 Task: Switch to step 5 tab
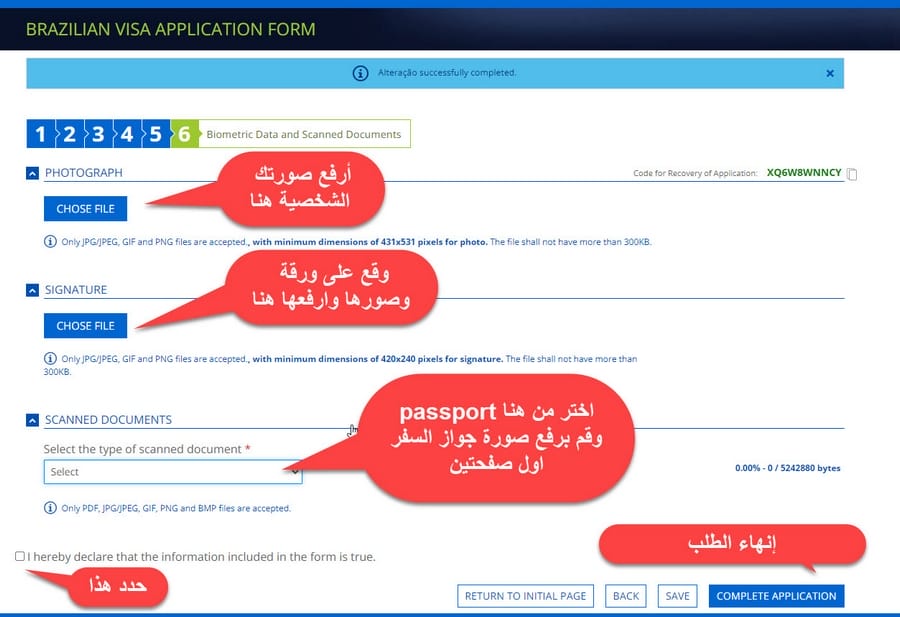click(x=156, y=134)
